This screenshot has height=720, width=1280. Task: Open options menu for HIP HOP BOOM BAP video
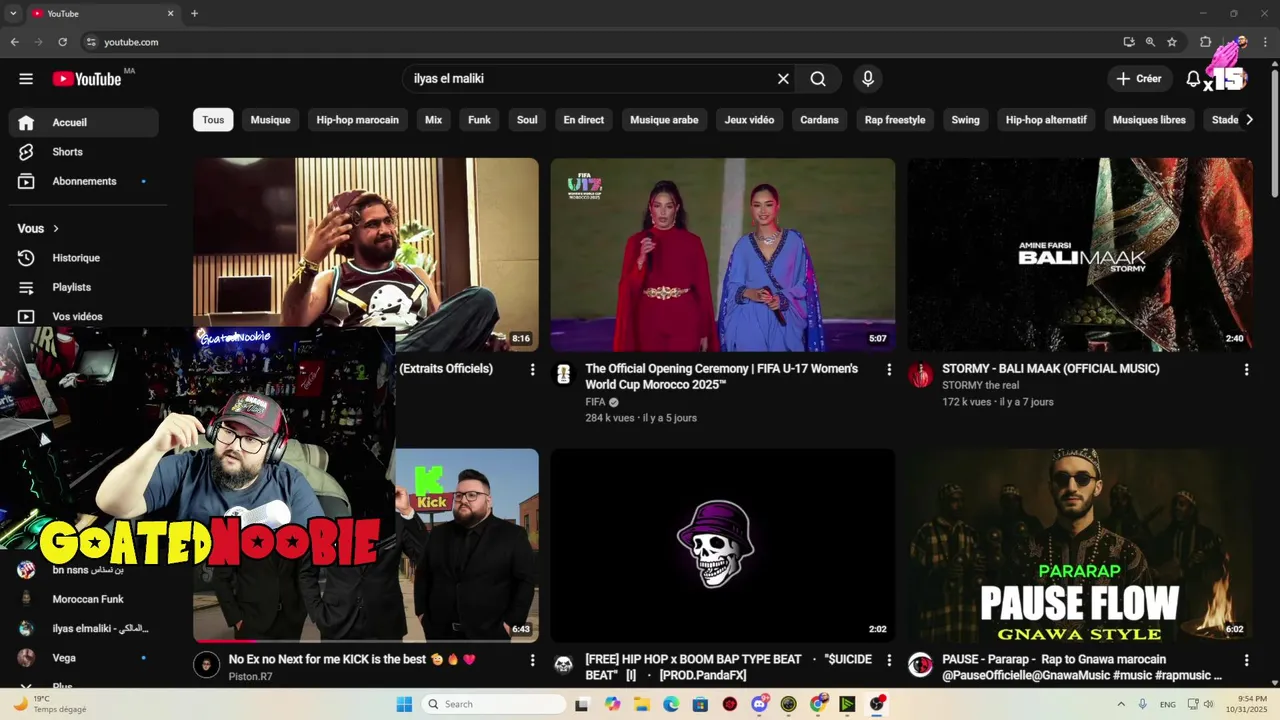click(889, 661)
